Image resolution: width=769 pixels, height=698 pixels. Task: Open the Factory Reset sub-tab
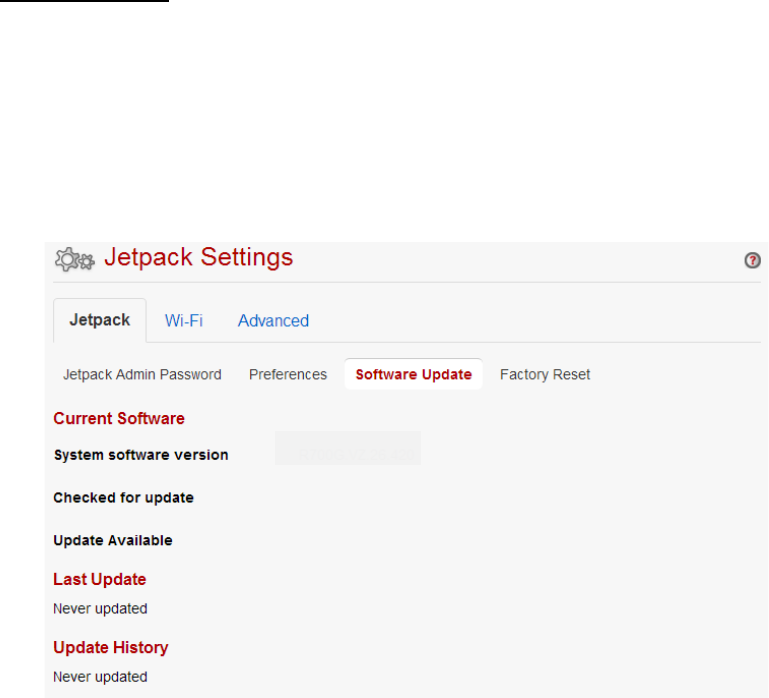545,375
